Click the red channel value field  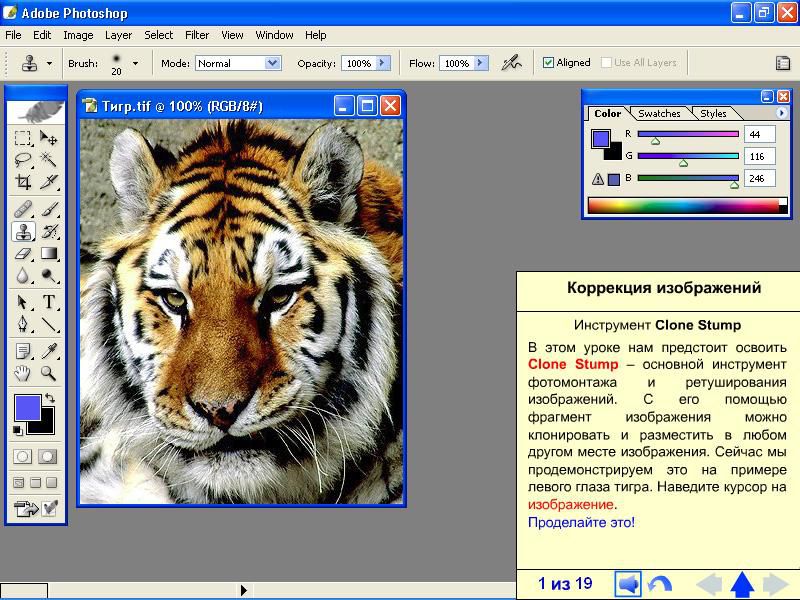tap(759, 134)
